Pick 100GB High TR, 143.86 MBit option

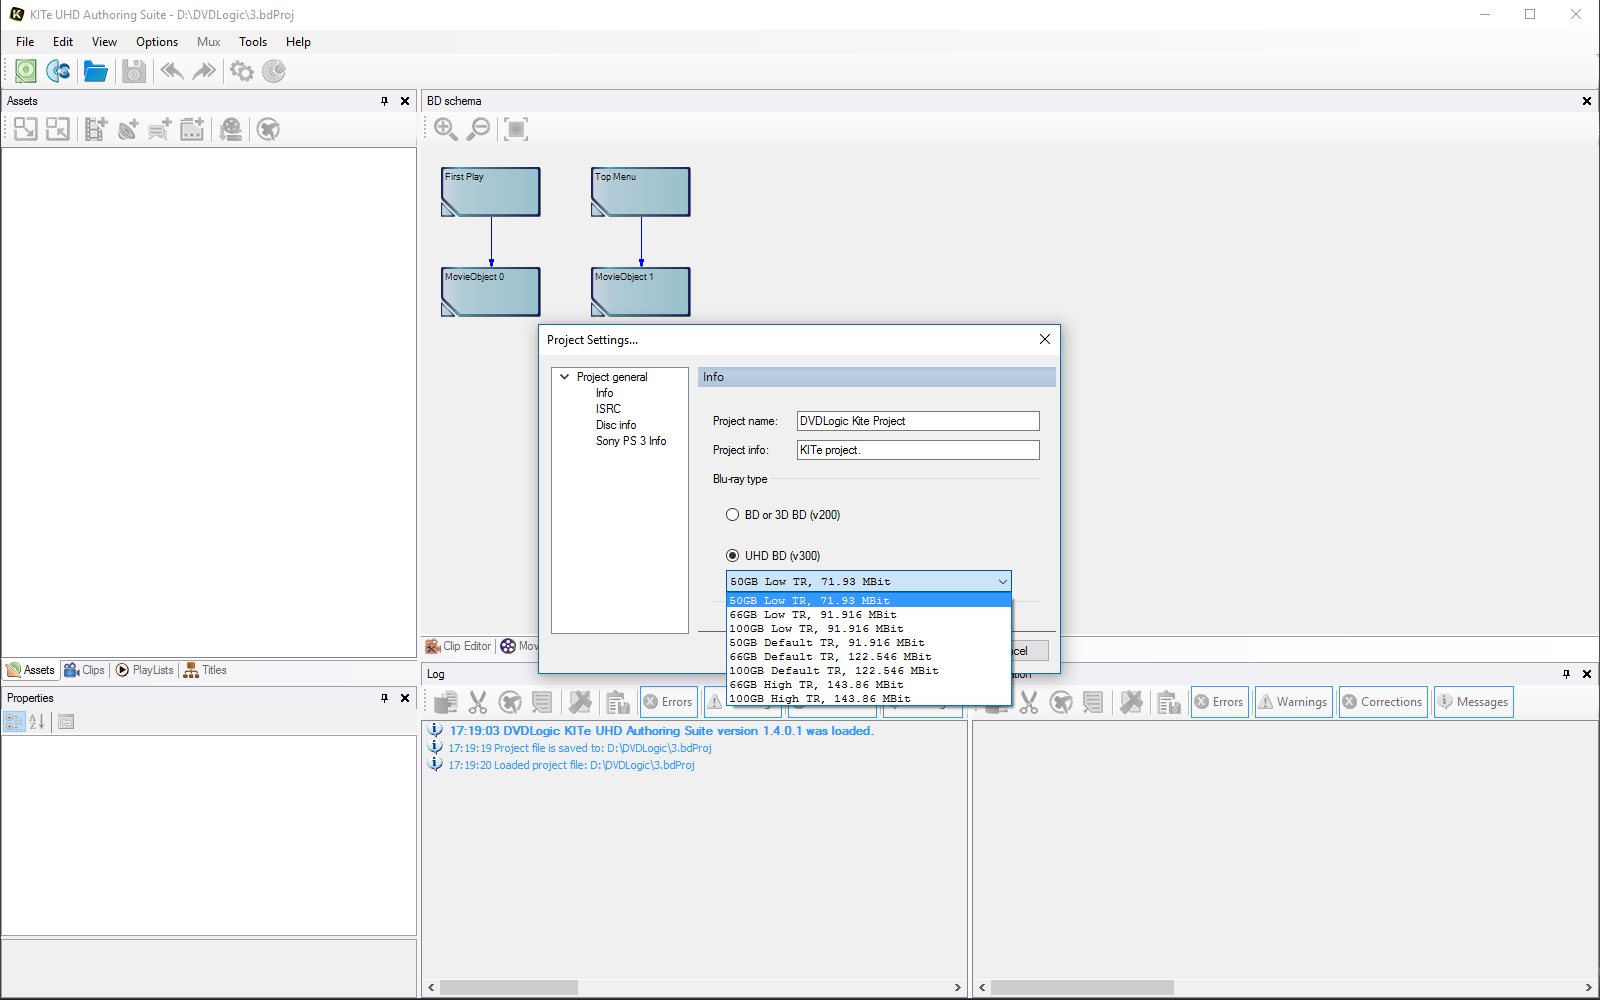pos(820,699)
